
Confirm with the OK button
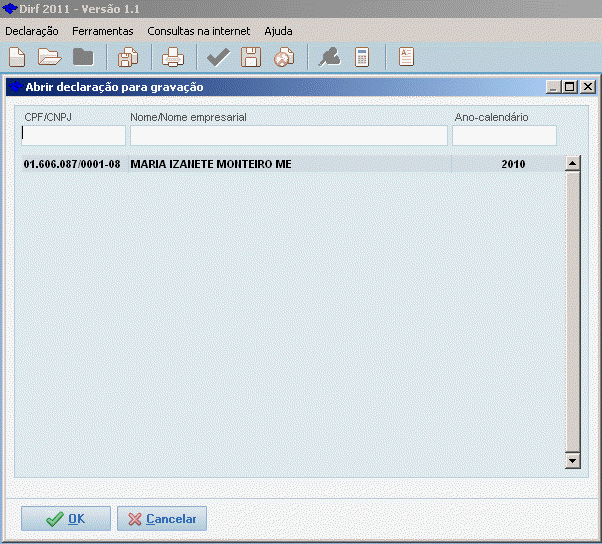(66, 519)
